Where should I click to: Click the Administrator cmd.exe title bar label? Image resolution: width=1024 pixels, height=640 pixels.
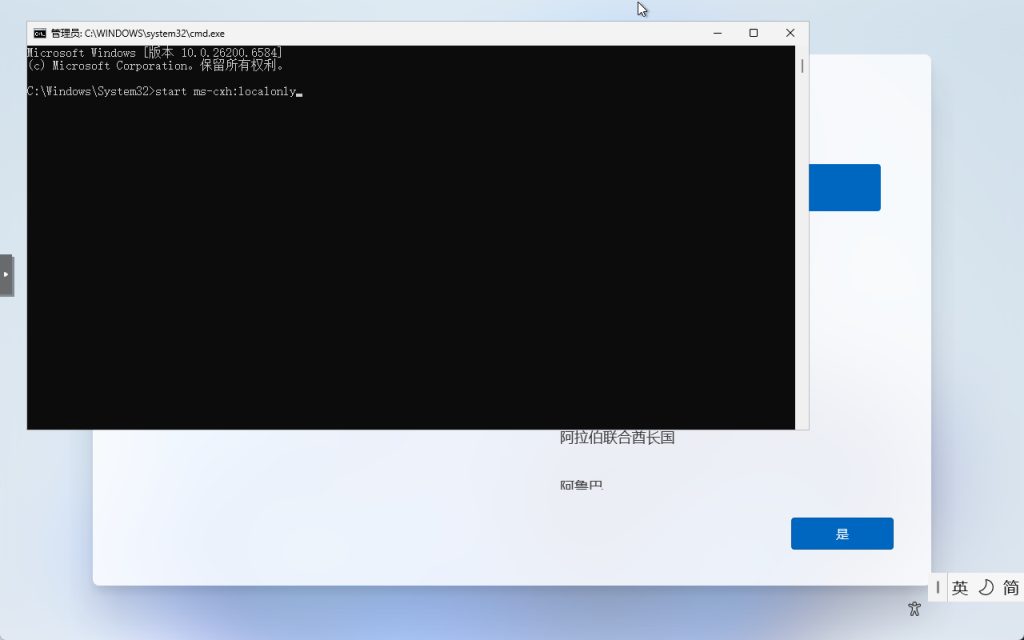click(x=138, y=33)
